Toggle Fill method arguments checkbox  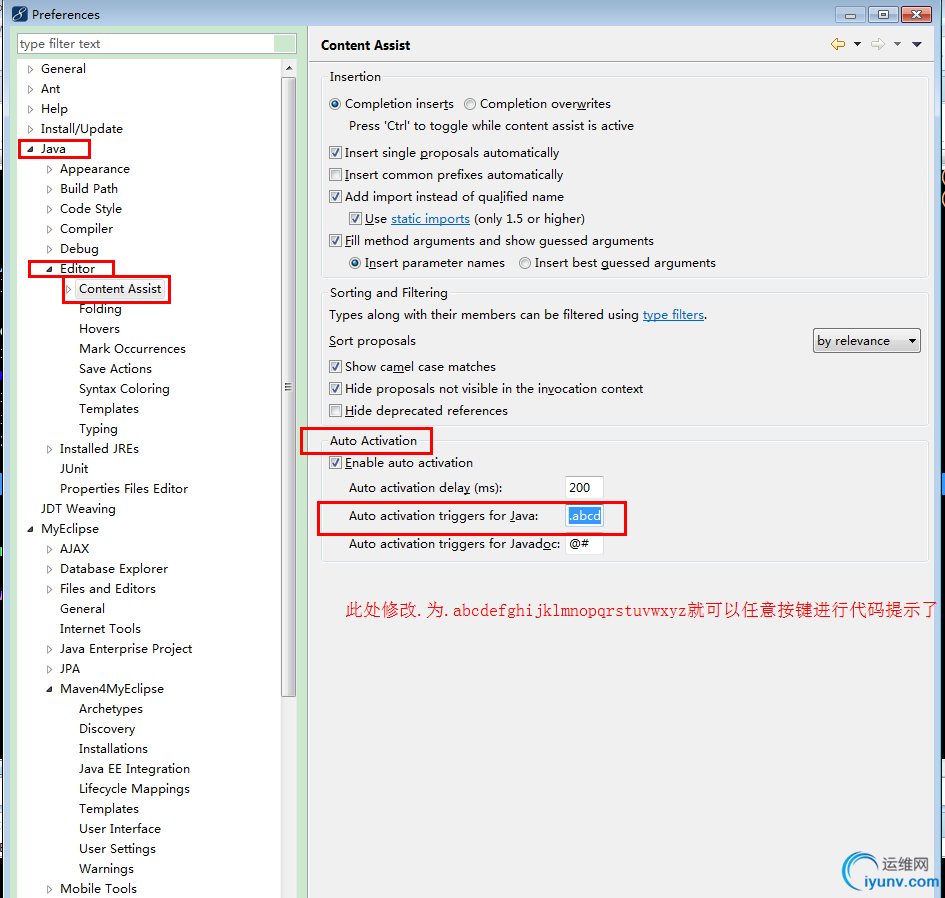click(336, 241)
